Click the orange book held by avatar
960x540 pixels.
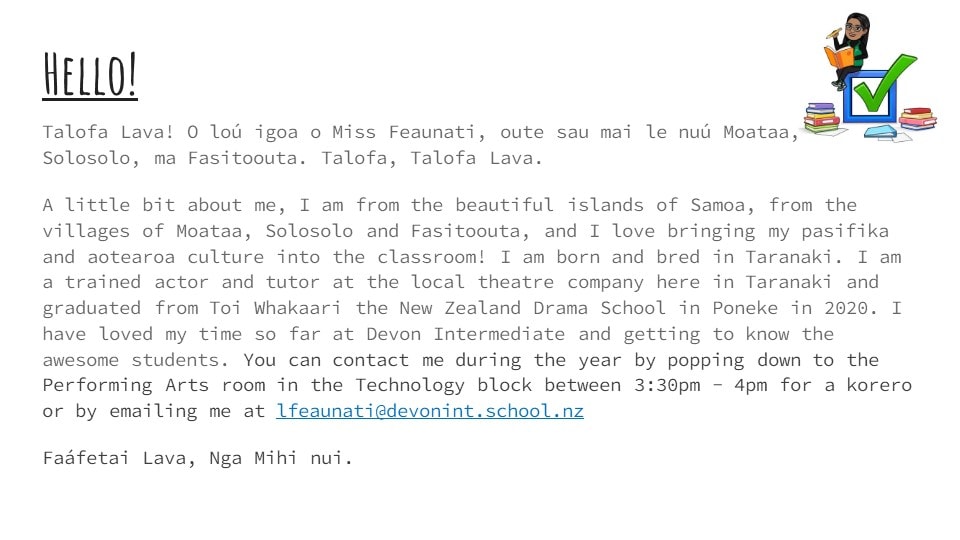coord(838,57)
